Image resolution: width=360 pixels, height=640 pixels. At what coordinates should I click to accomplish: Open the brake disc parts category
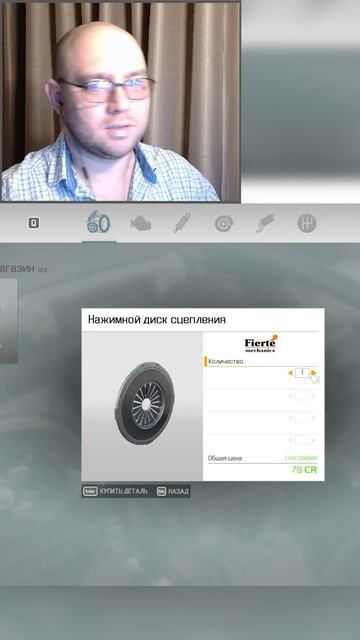click(x=224, y=223)
